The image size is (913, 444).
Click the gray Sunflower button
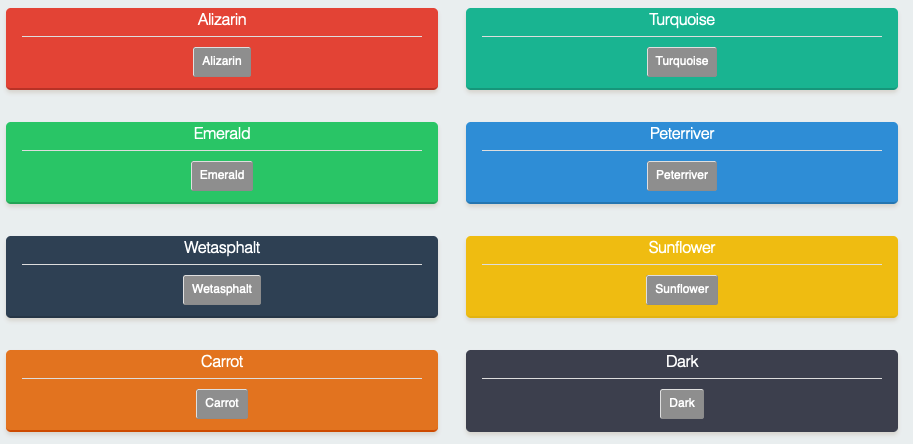pyautogui.click(x=681, y=290)
